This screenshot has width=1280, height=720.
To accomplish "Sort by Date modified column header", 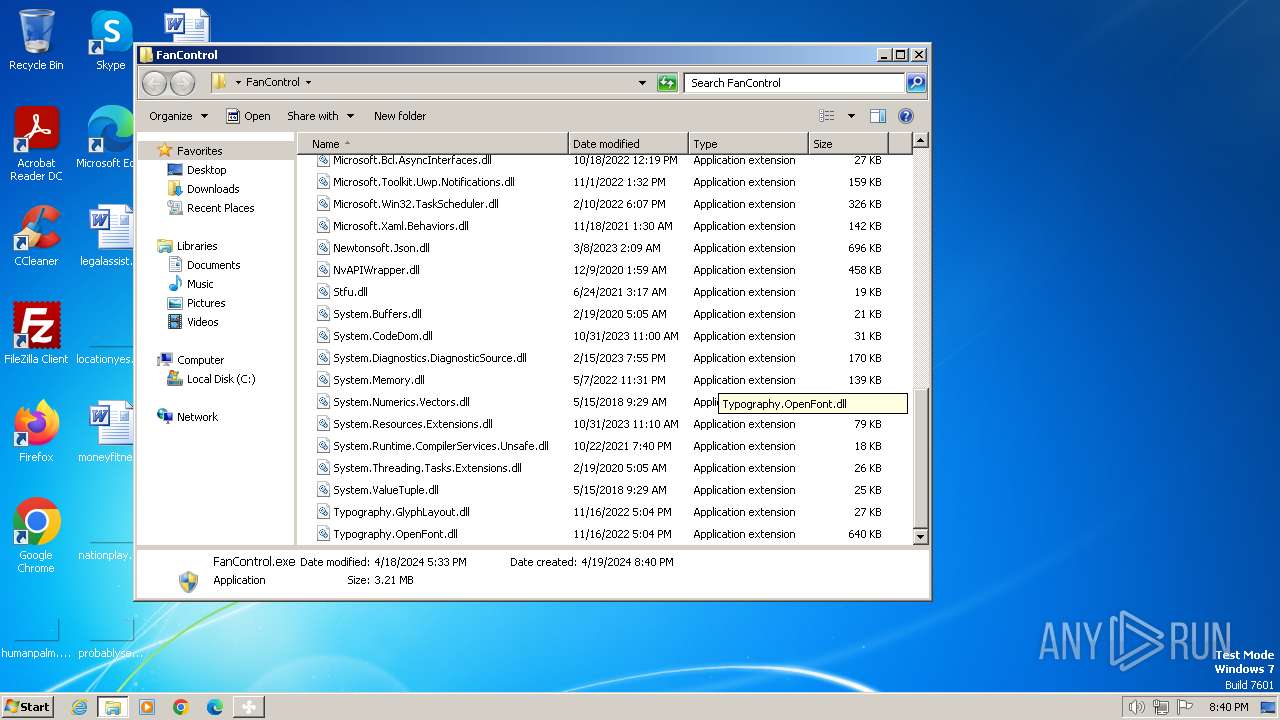I will 628,144.
